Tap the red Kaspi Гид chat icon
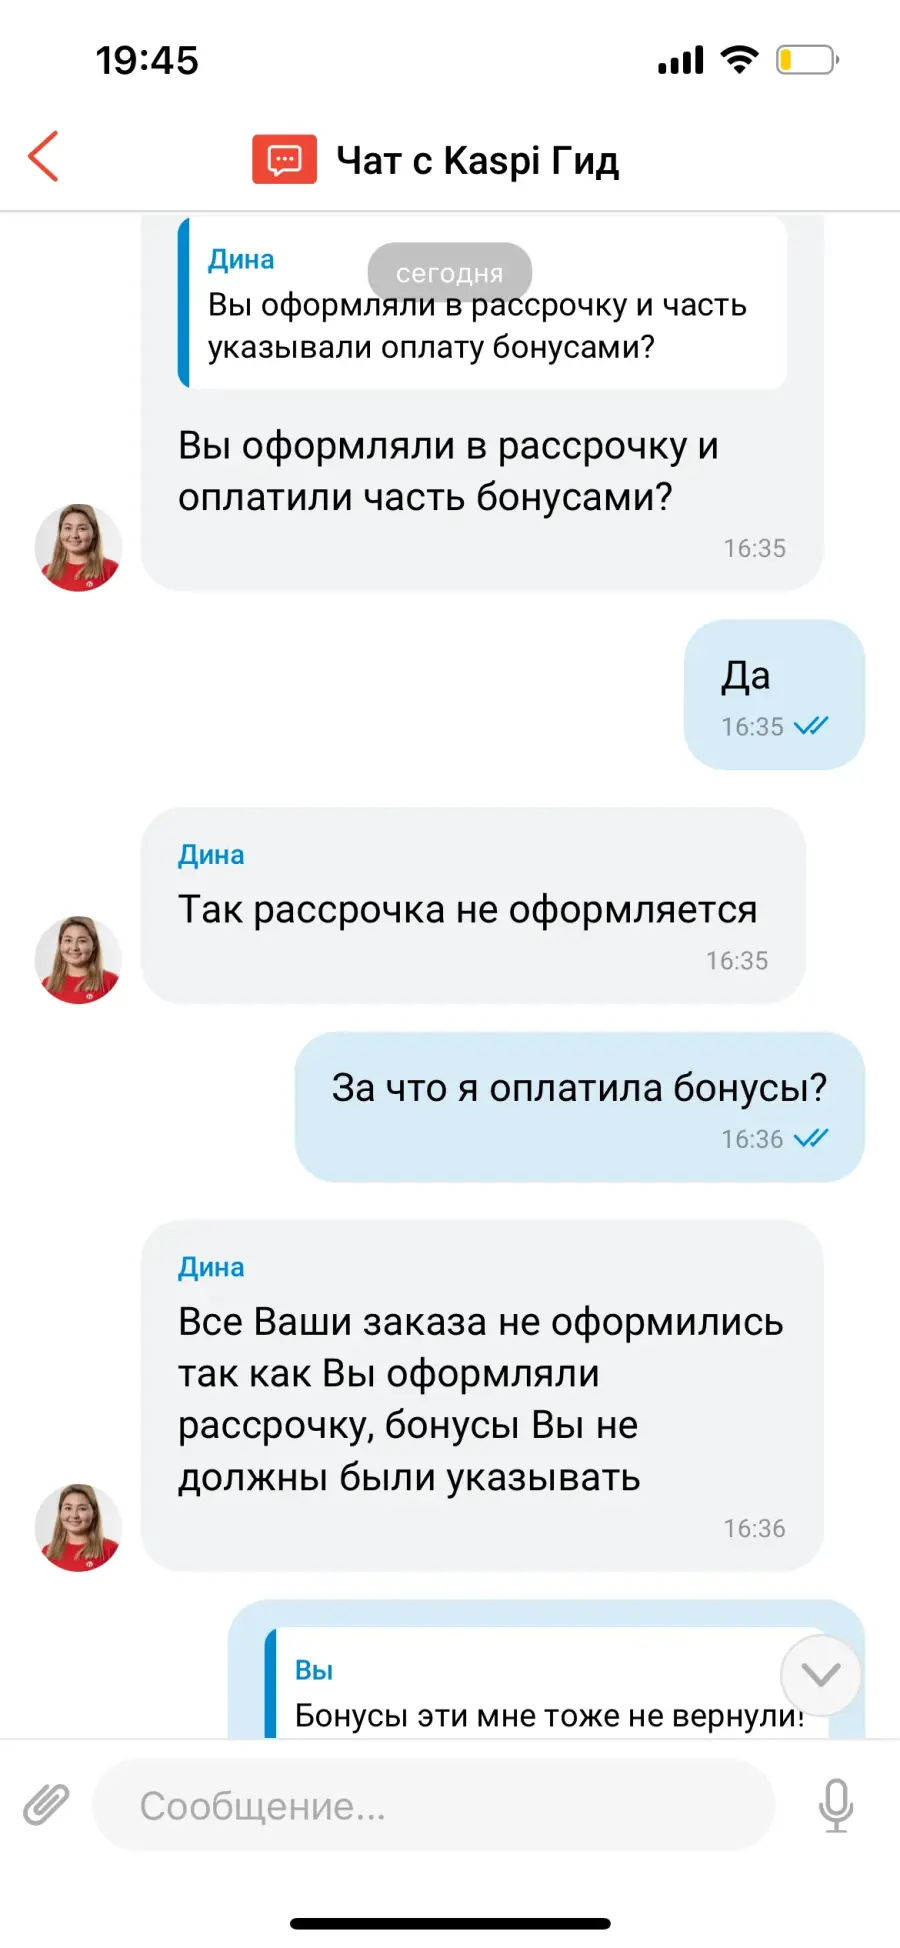Image resolution: width=900 pixels, height=1948 pixels. [x=284, y=160]
